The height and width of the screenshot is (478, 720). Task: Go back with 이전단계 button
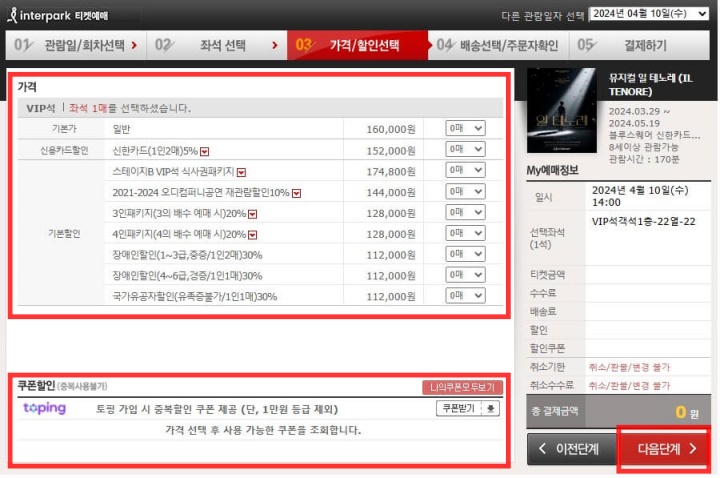[x=571, y=449]
